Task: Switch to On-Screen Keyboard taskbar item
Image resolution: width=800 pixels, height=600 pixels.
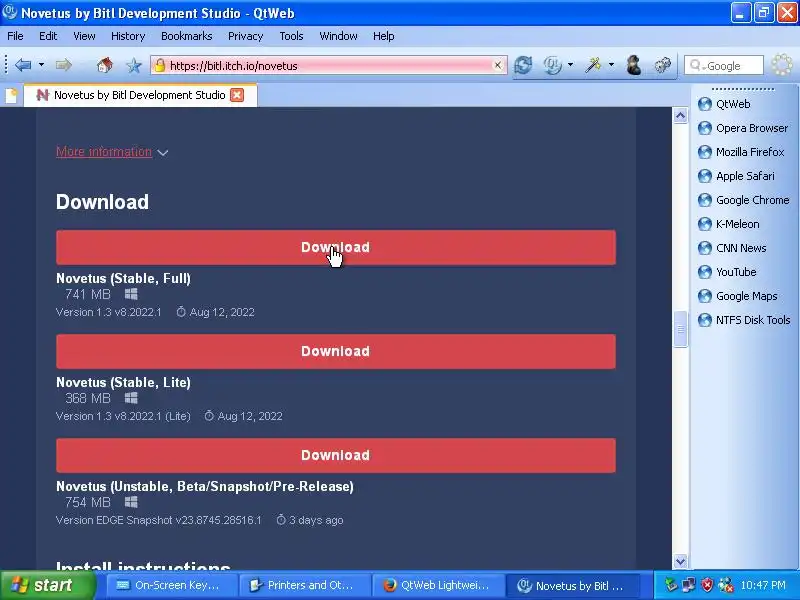Action: [x=170, y=586]
